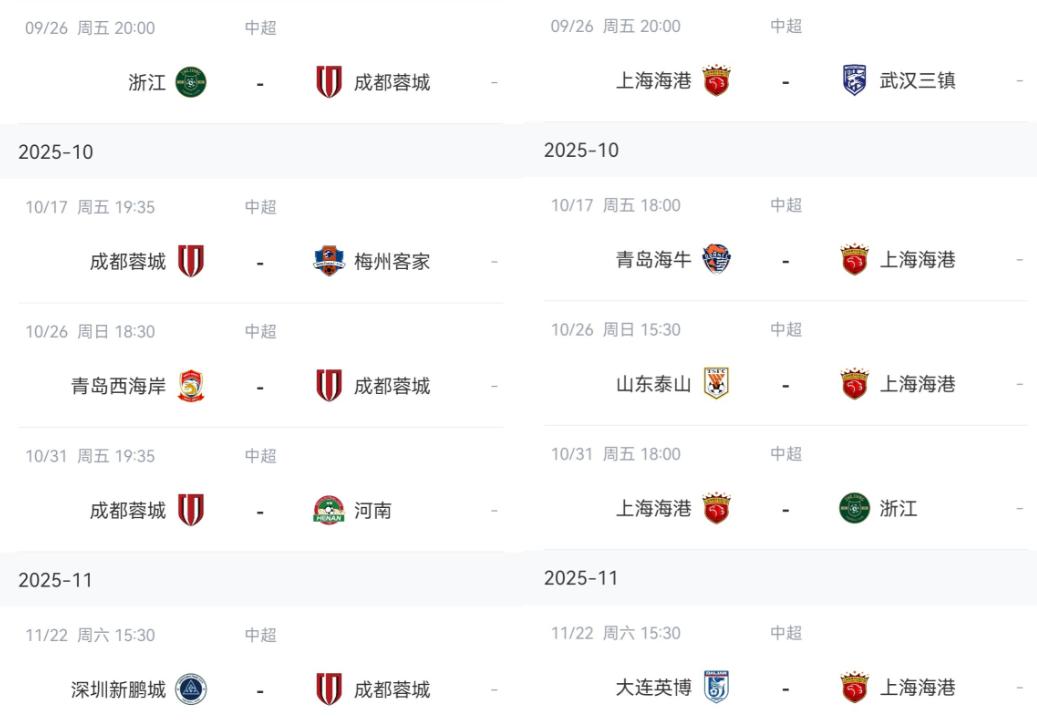Tap the 青岛海牛 team logo
The width and height of the screenshot is (1037, 720).
716,260
